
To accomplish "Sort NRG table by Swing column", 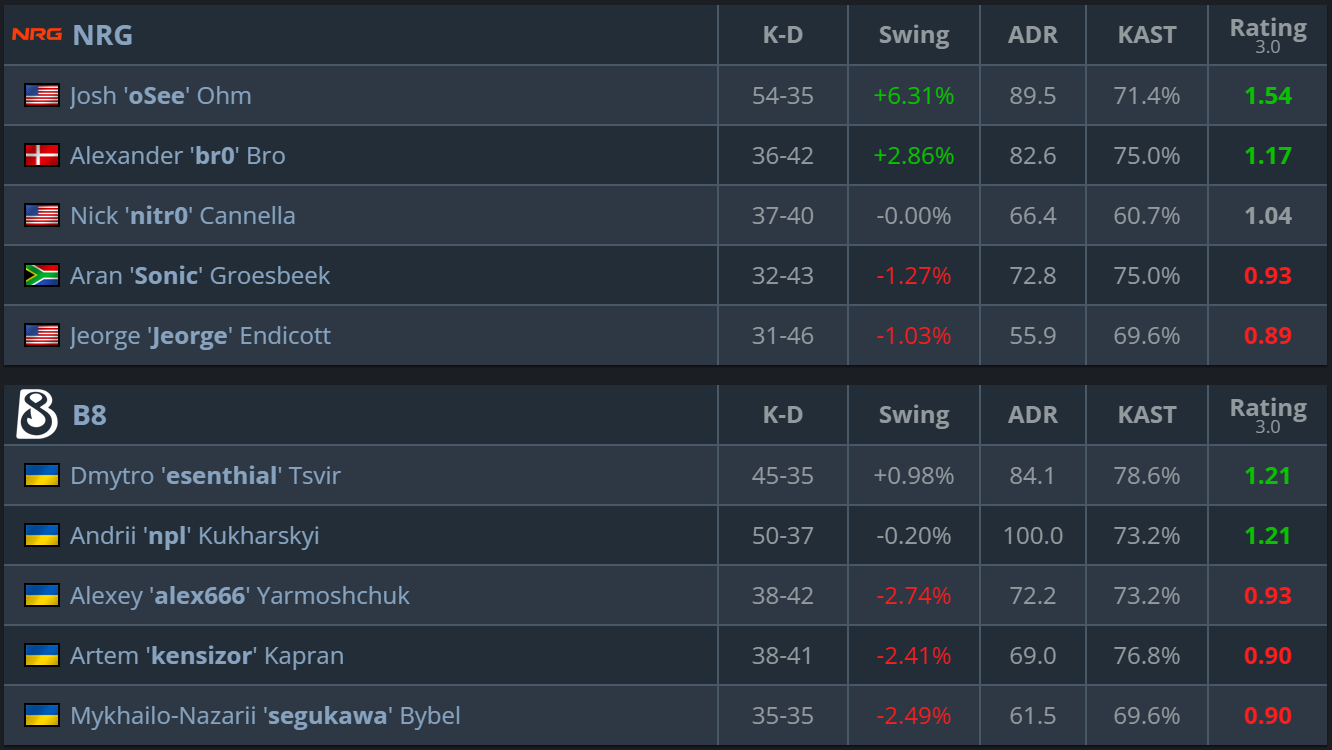I will [914, 35].
